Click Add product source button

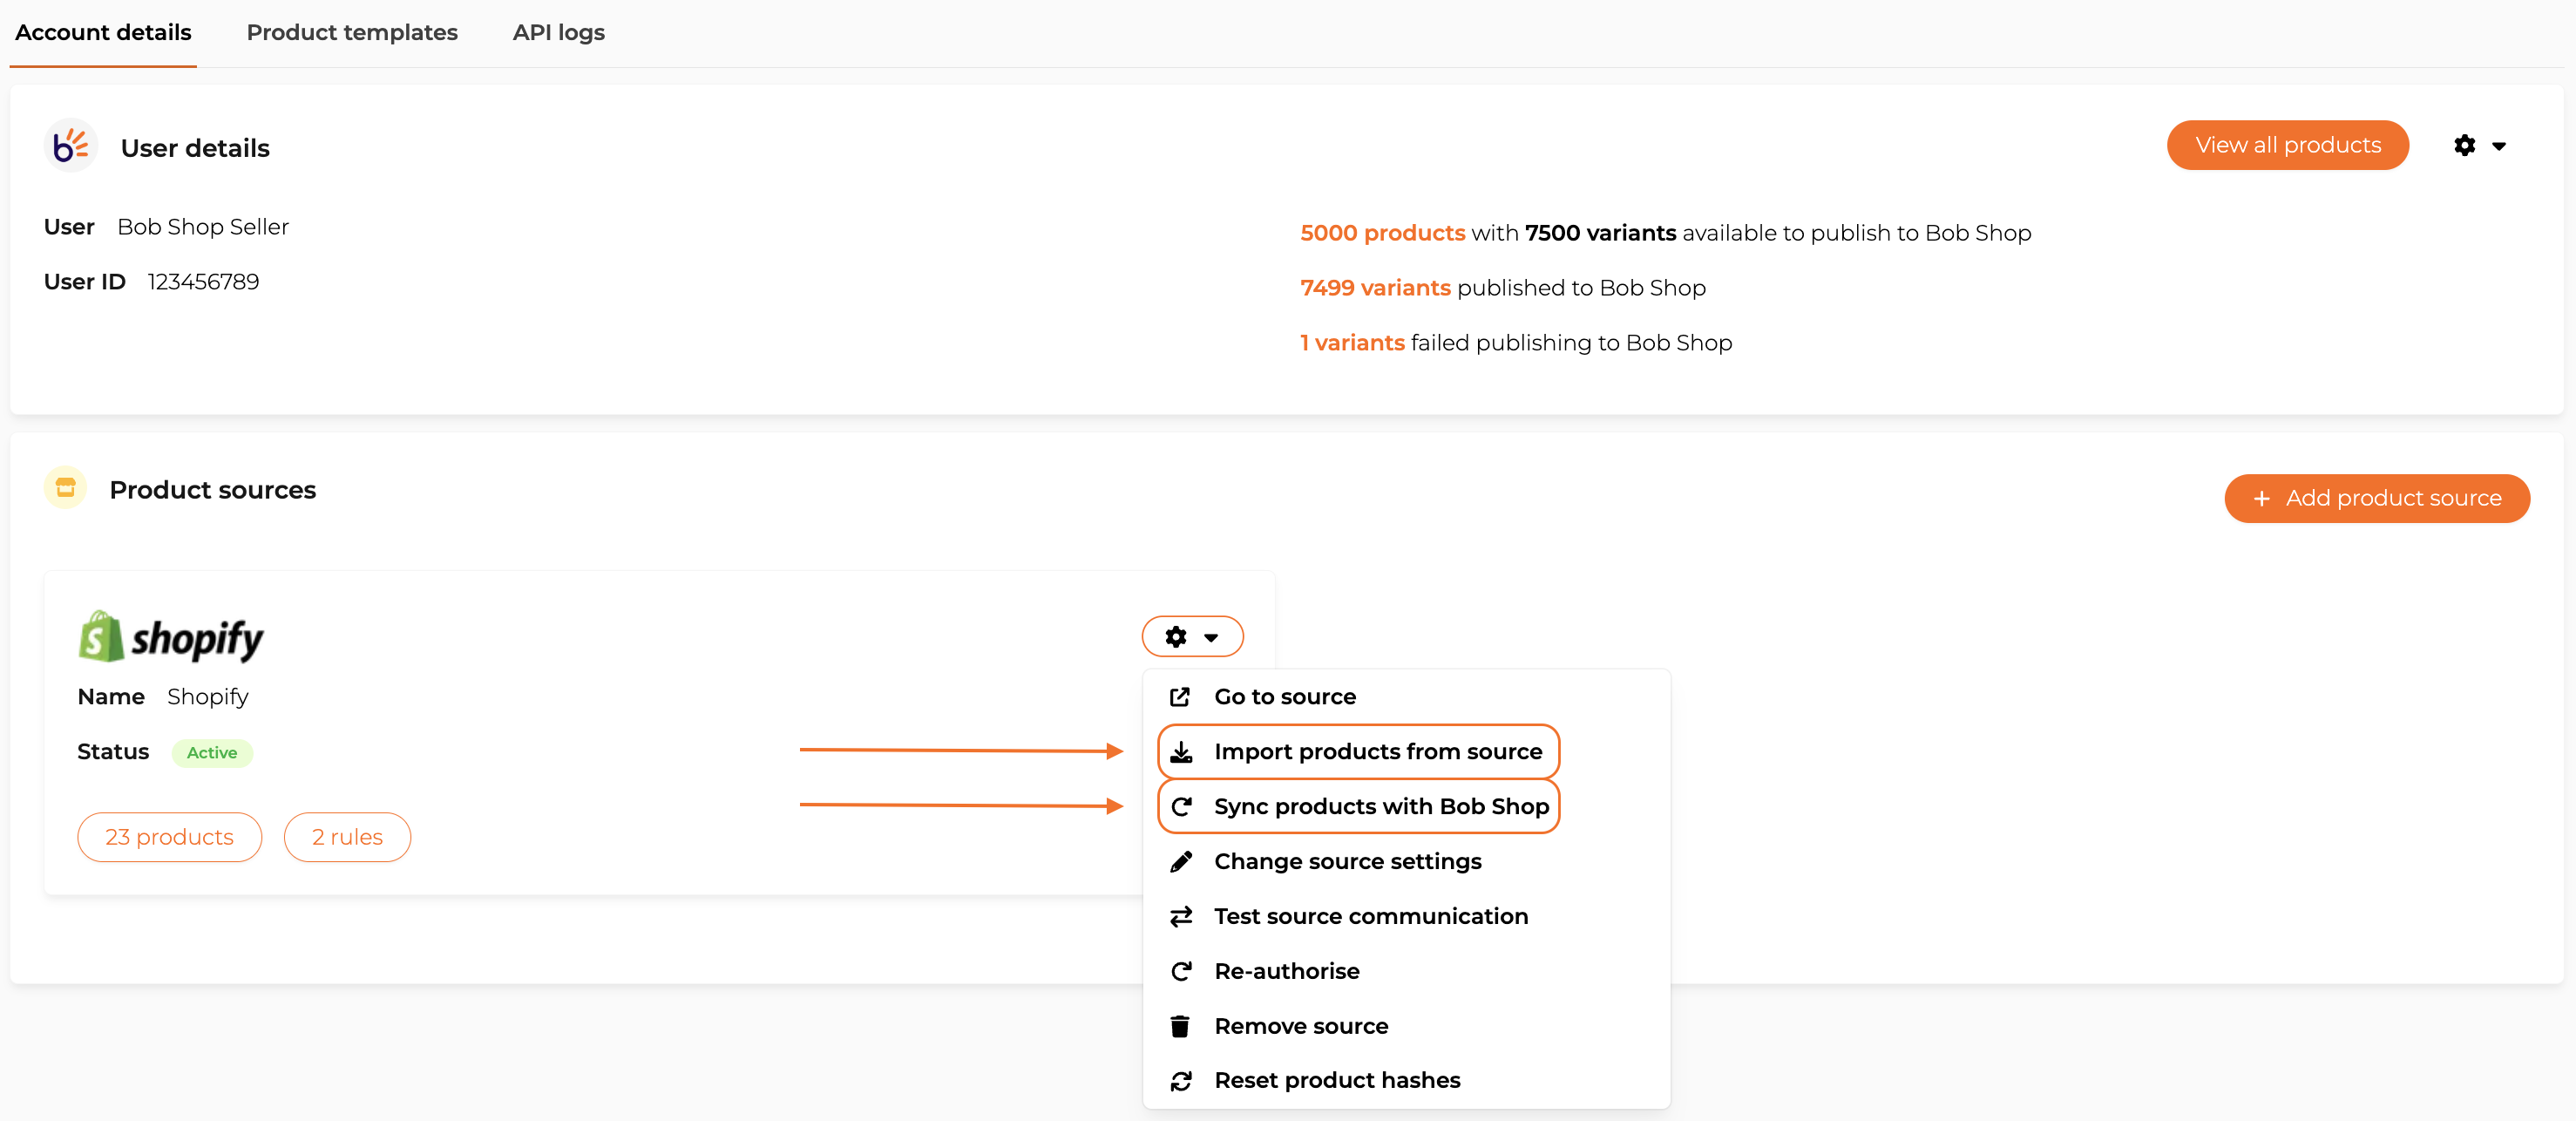2376,498
